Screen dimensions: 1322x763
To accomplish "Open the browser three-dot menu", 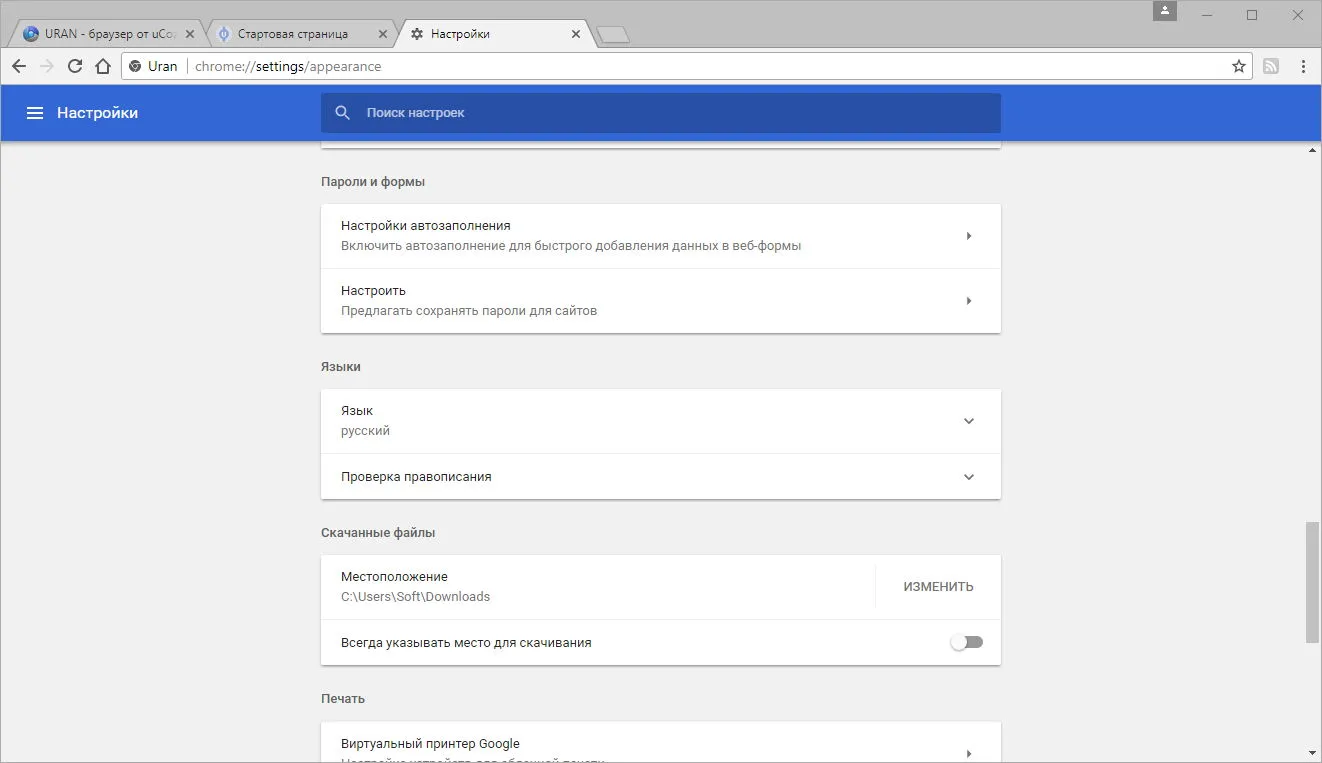I will (x=1303, y=66).
